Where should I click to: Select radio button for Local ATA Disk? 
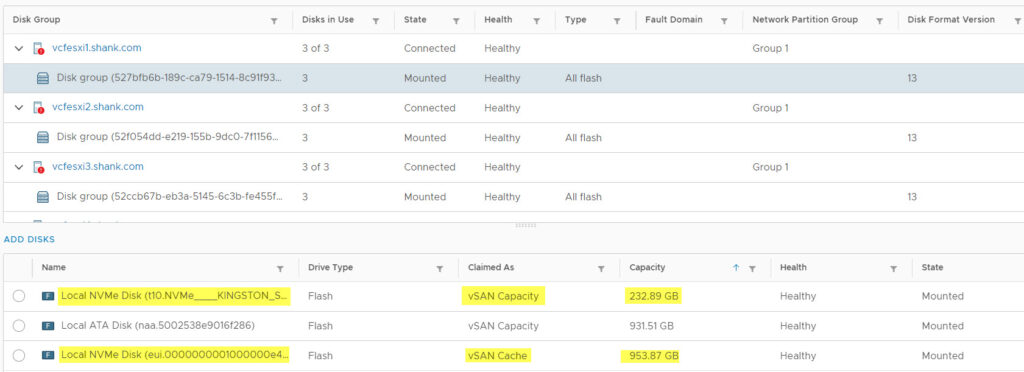(19, 326)
